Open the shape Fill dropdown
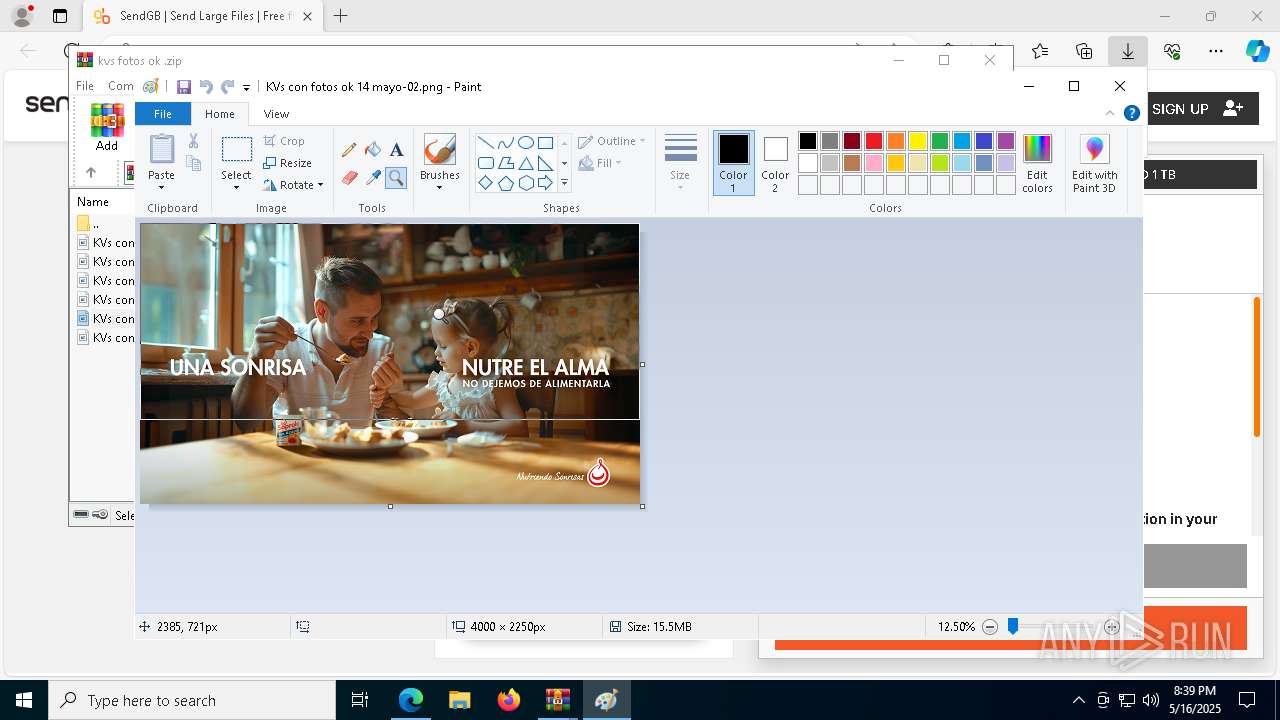Image resolution: width=1280 pixels, height=720 pixels. click(600, 163)
